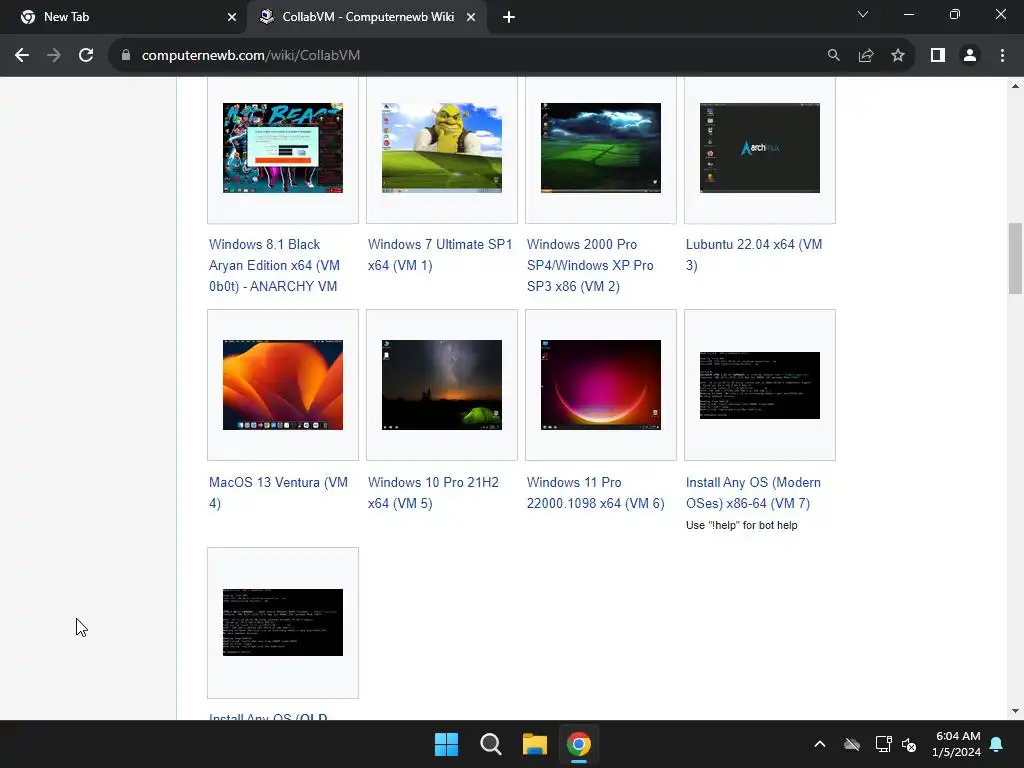
Task: Click the scrollbar down arrow
Action: [x=1015, y=711]
